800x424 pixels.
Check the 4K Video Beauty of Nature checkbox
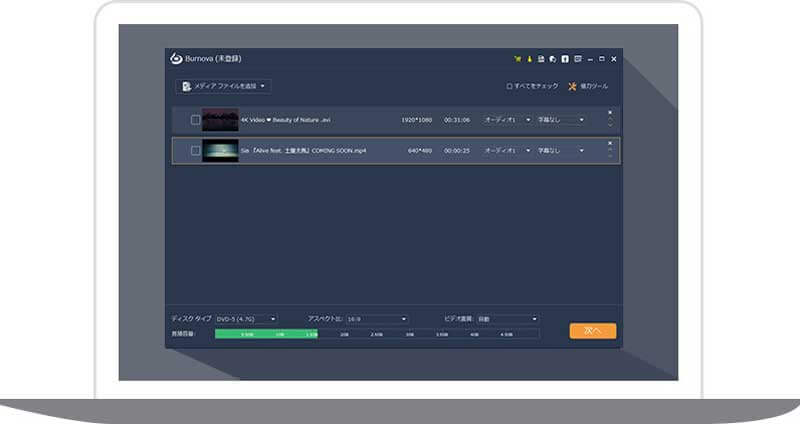click(x=196, y=120)
